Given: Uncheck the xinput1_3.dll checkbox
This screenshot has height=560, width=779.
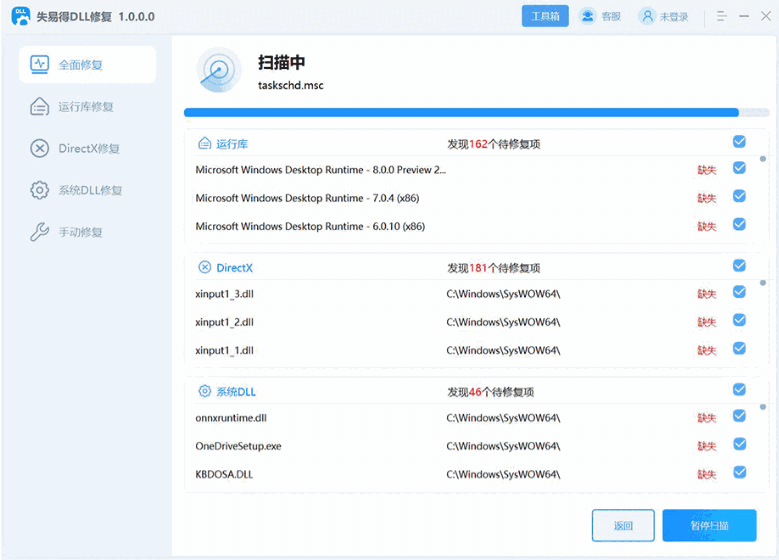Looking at the screenshot, I should tap(739, 292).
